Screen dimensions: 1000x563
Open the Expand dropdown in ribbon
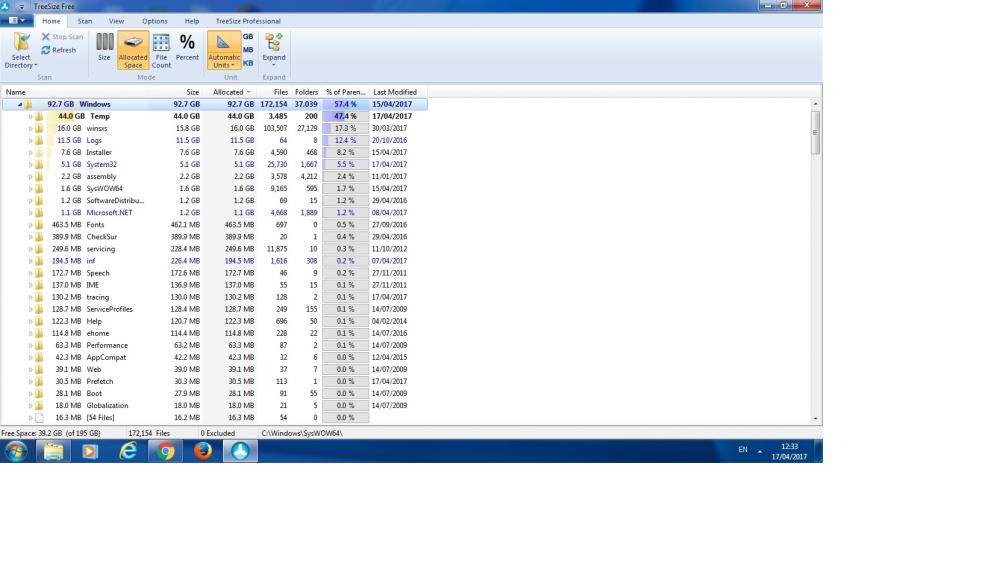274,50
